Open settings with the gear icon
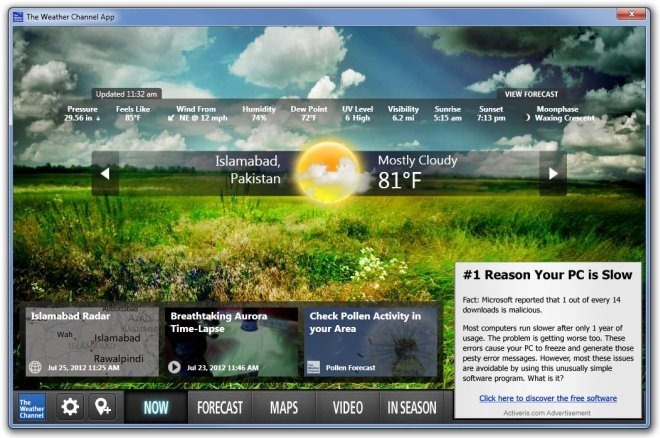 point(70,407)
